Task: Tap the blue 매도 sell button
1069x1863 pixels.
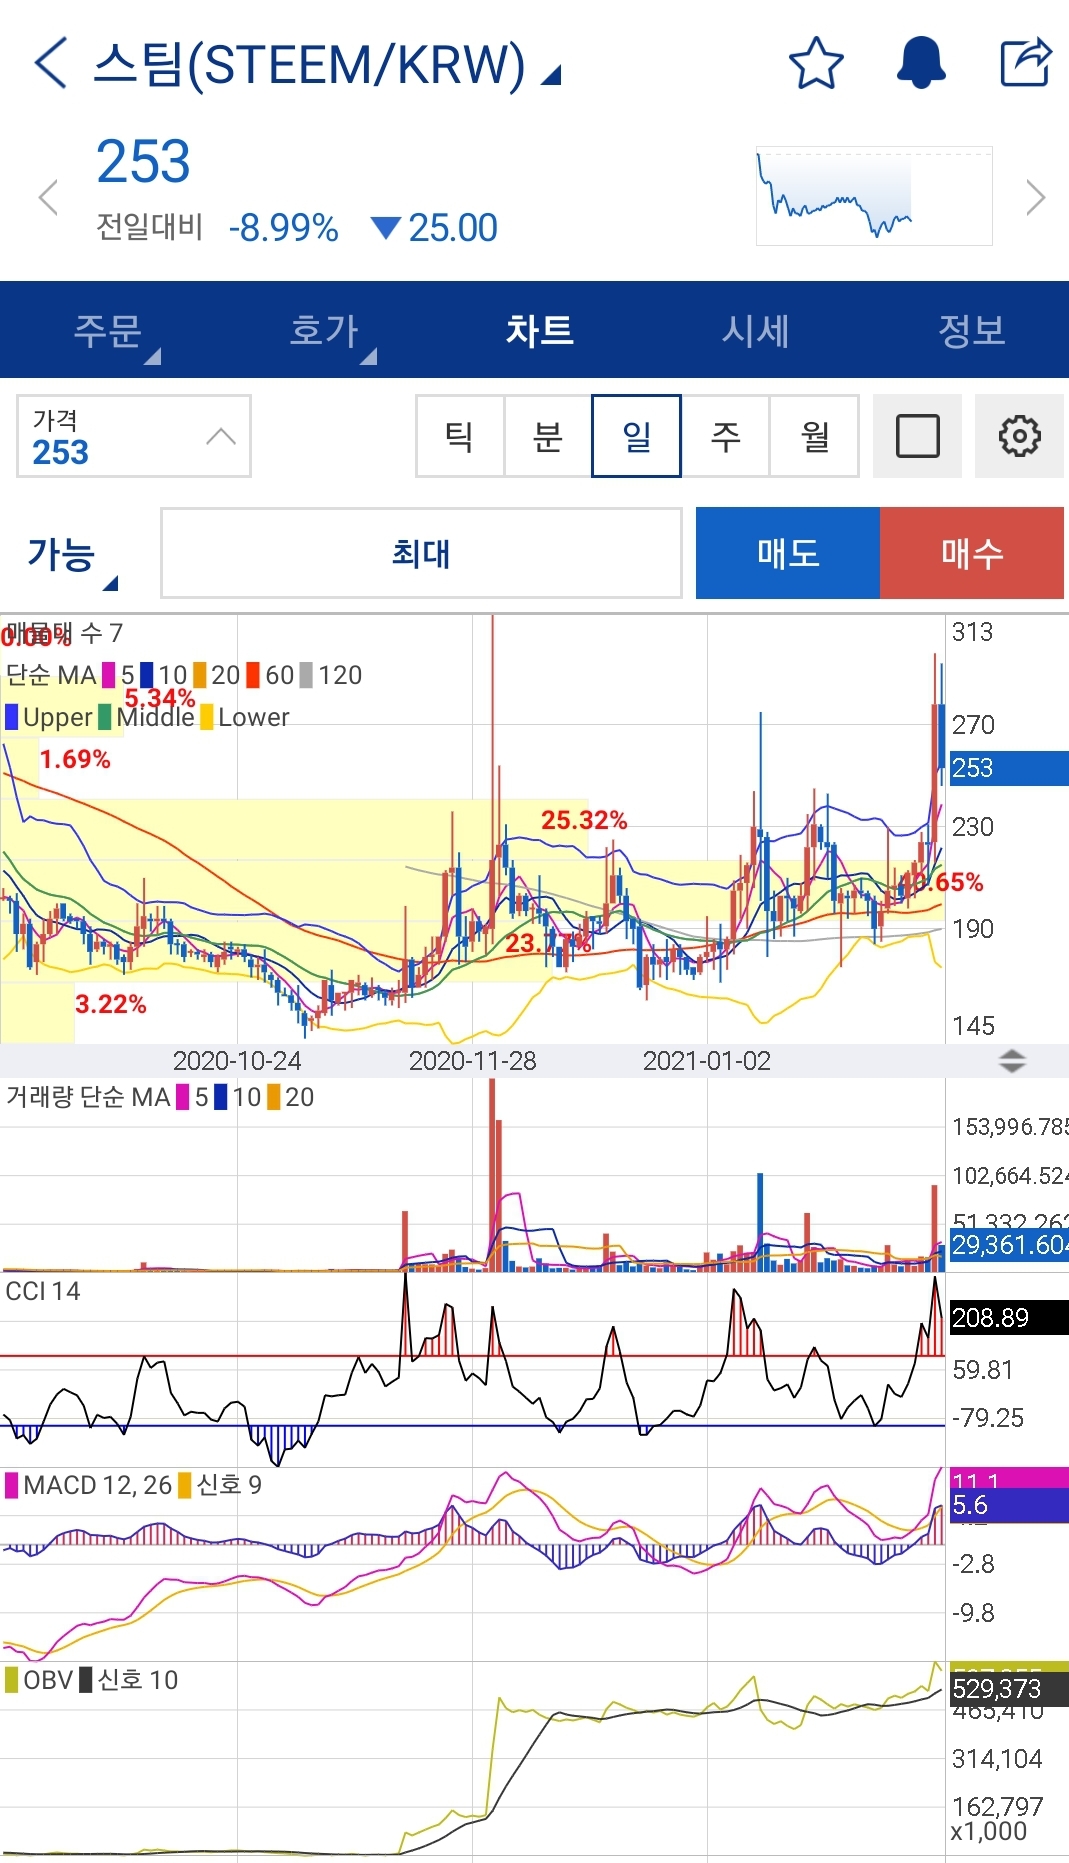Action: point(788,553)
